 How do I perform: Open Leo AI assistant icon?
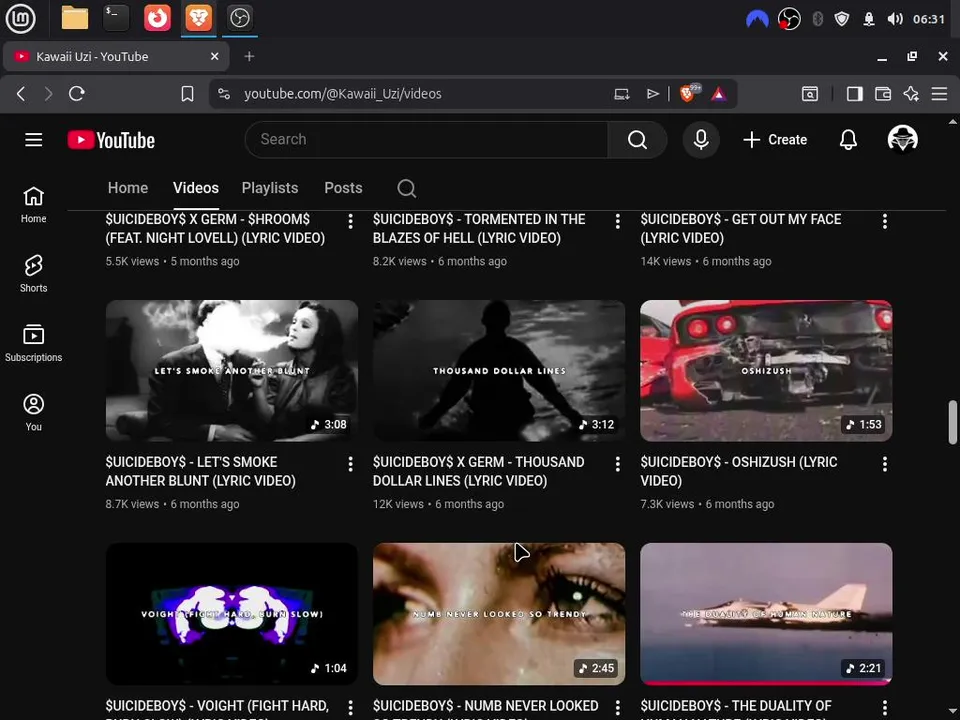[x=911, y=94]
